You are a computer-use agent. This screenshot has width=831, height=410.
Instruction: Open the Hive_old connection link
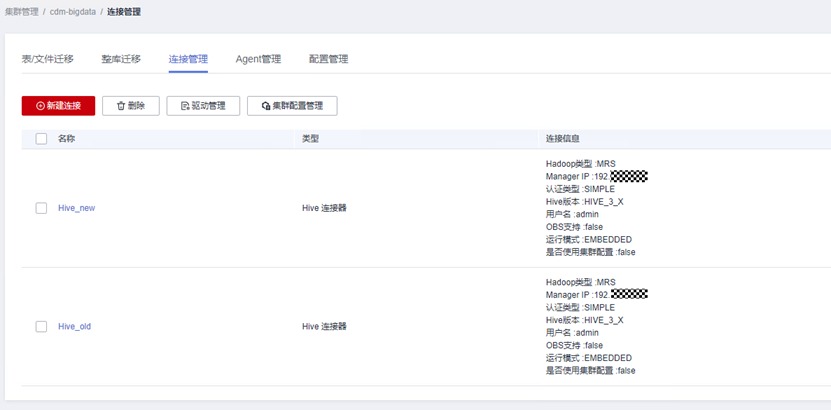coord(74,327)
